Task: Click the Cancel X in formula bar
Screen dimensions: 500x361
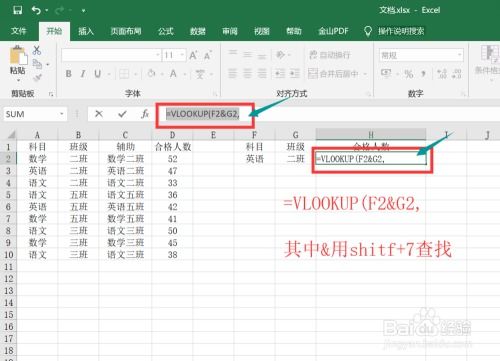Action: tap(99, 114)
